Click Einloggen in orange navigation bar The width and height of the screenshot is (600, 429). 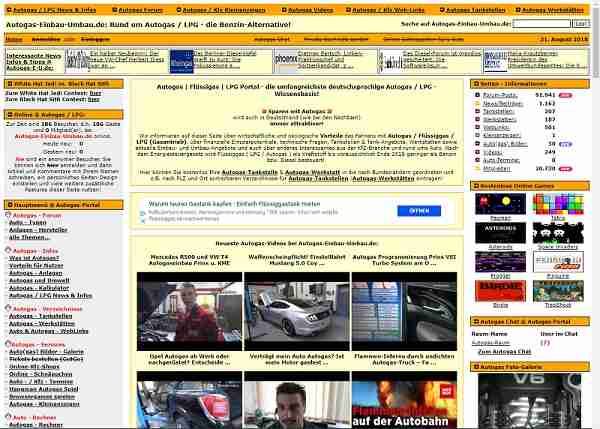tap(95, 39)
